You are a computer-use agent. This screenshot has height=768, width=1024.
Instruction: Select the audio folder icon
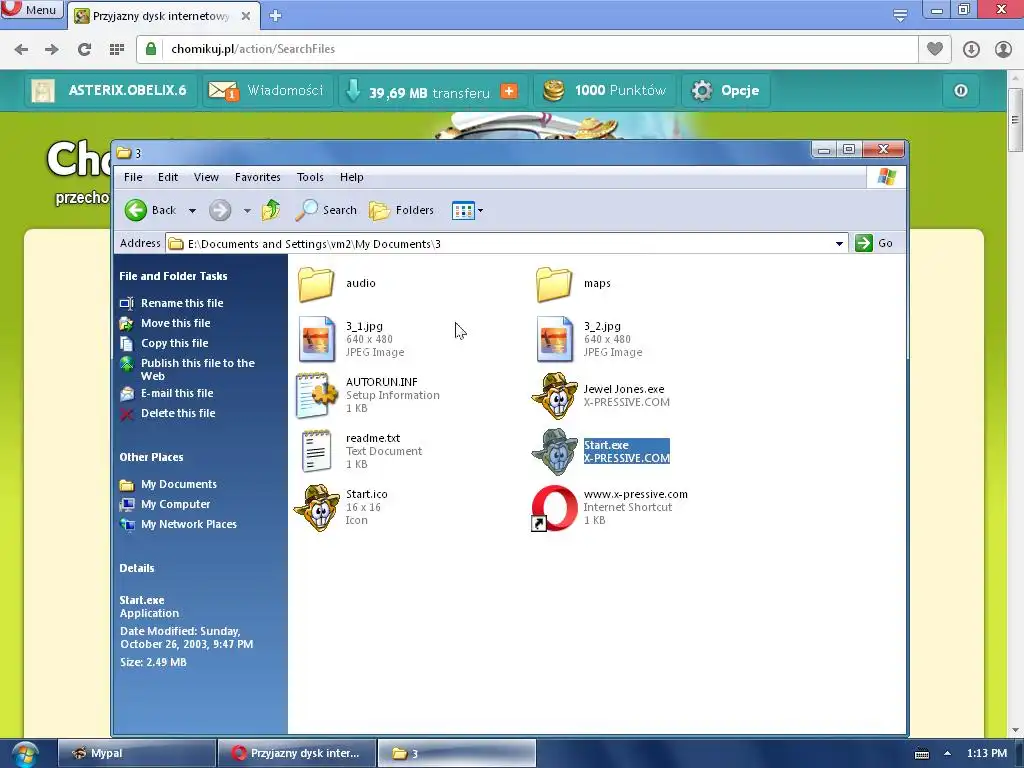point(316,284)
